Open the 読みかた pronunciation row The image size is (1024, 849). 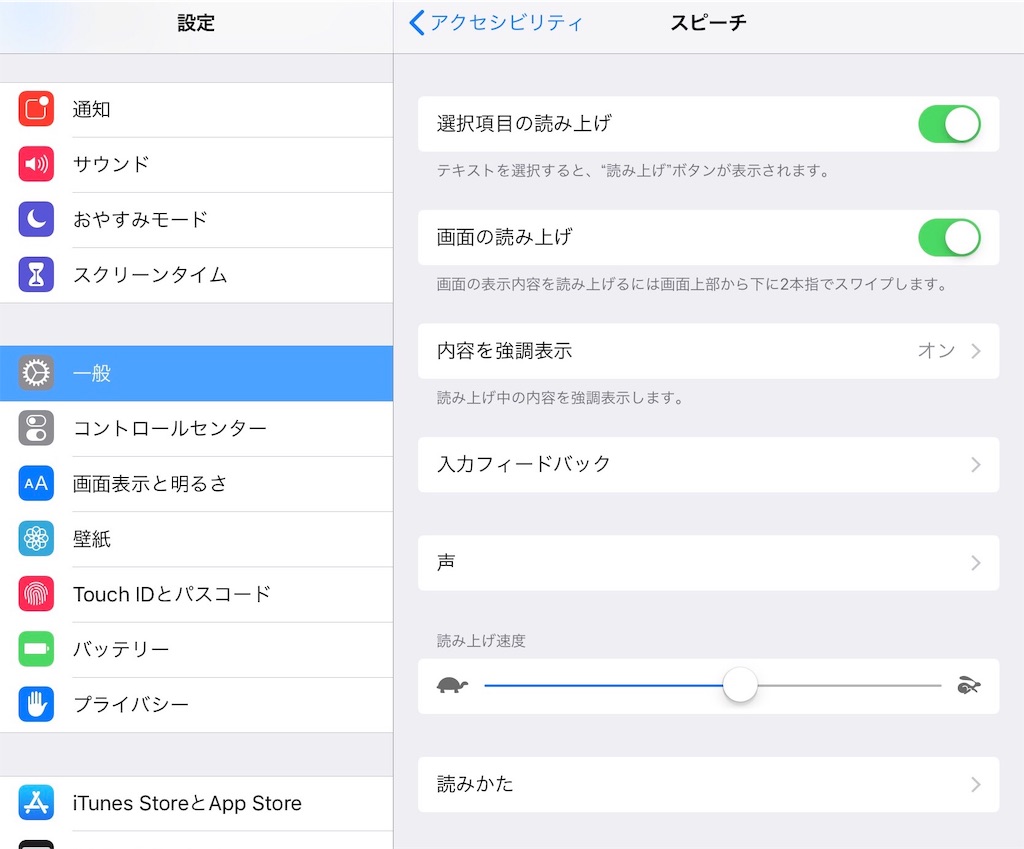click(709, 784)
